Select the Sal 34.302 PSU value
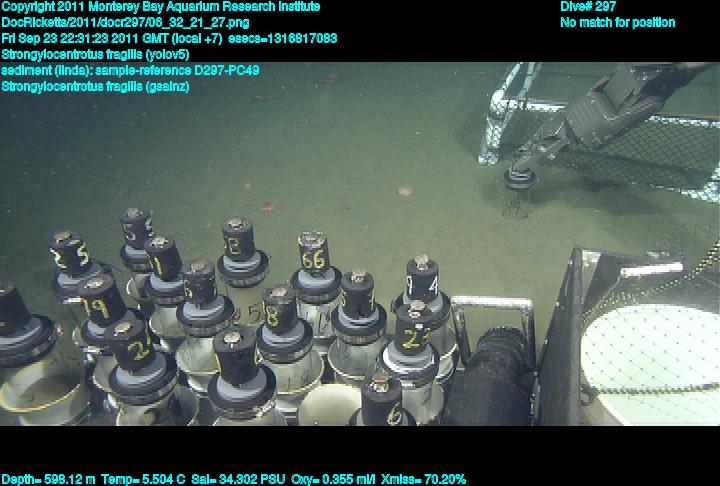Viewport: 720px width, 486px height. pos(243,479)
